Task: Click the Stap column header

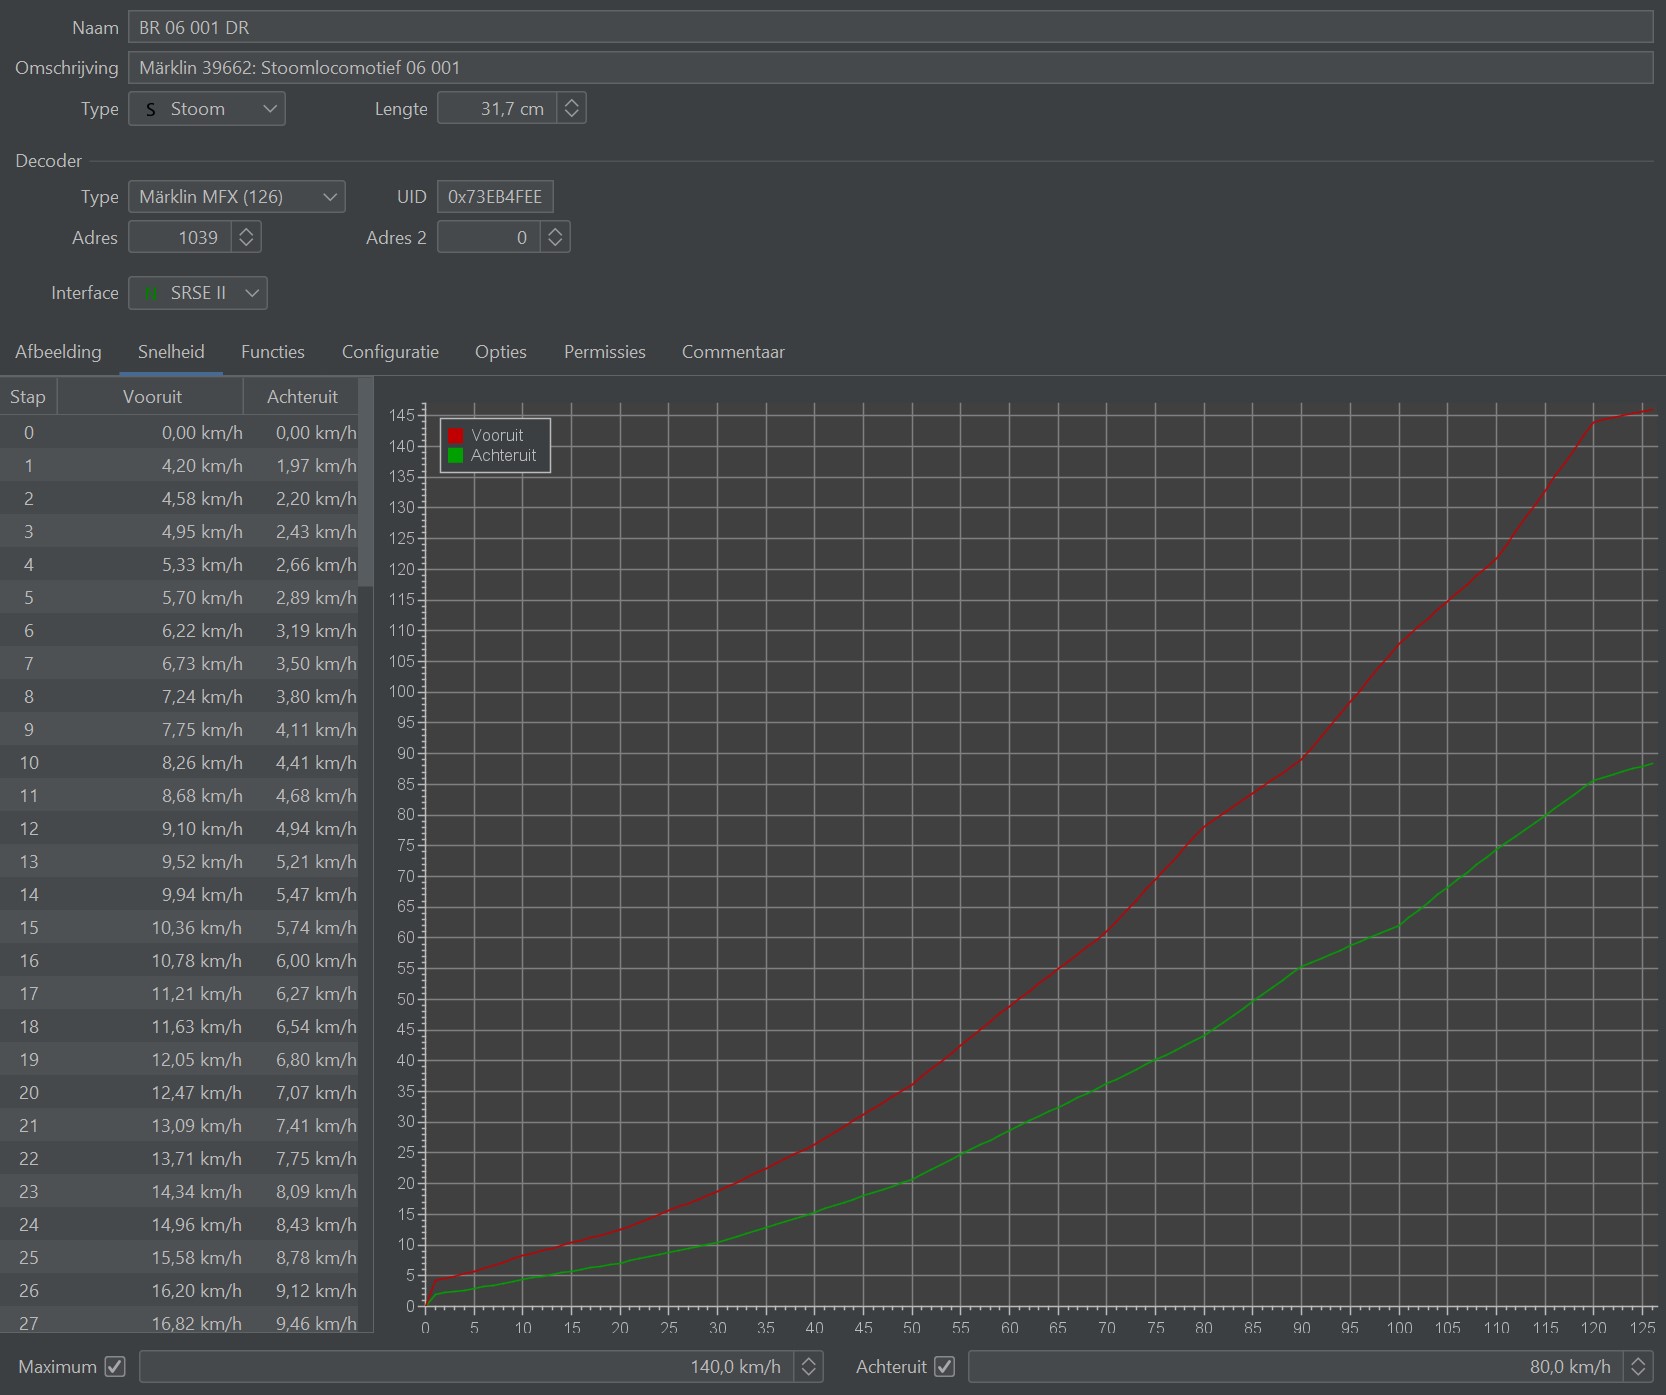Action: pos(28,397)
